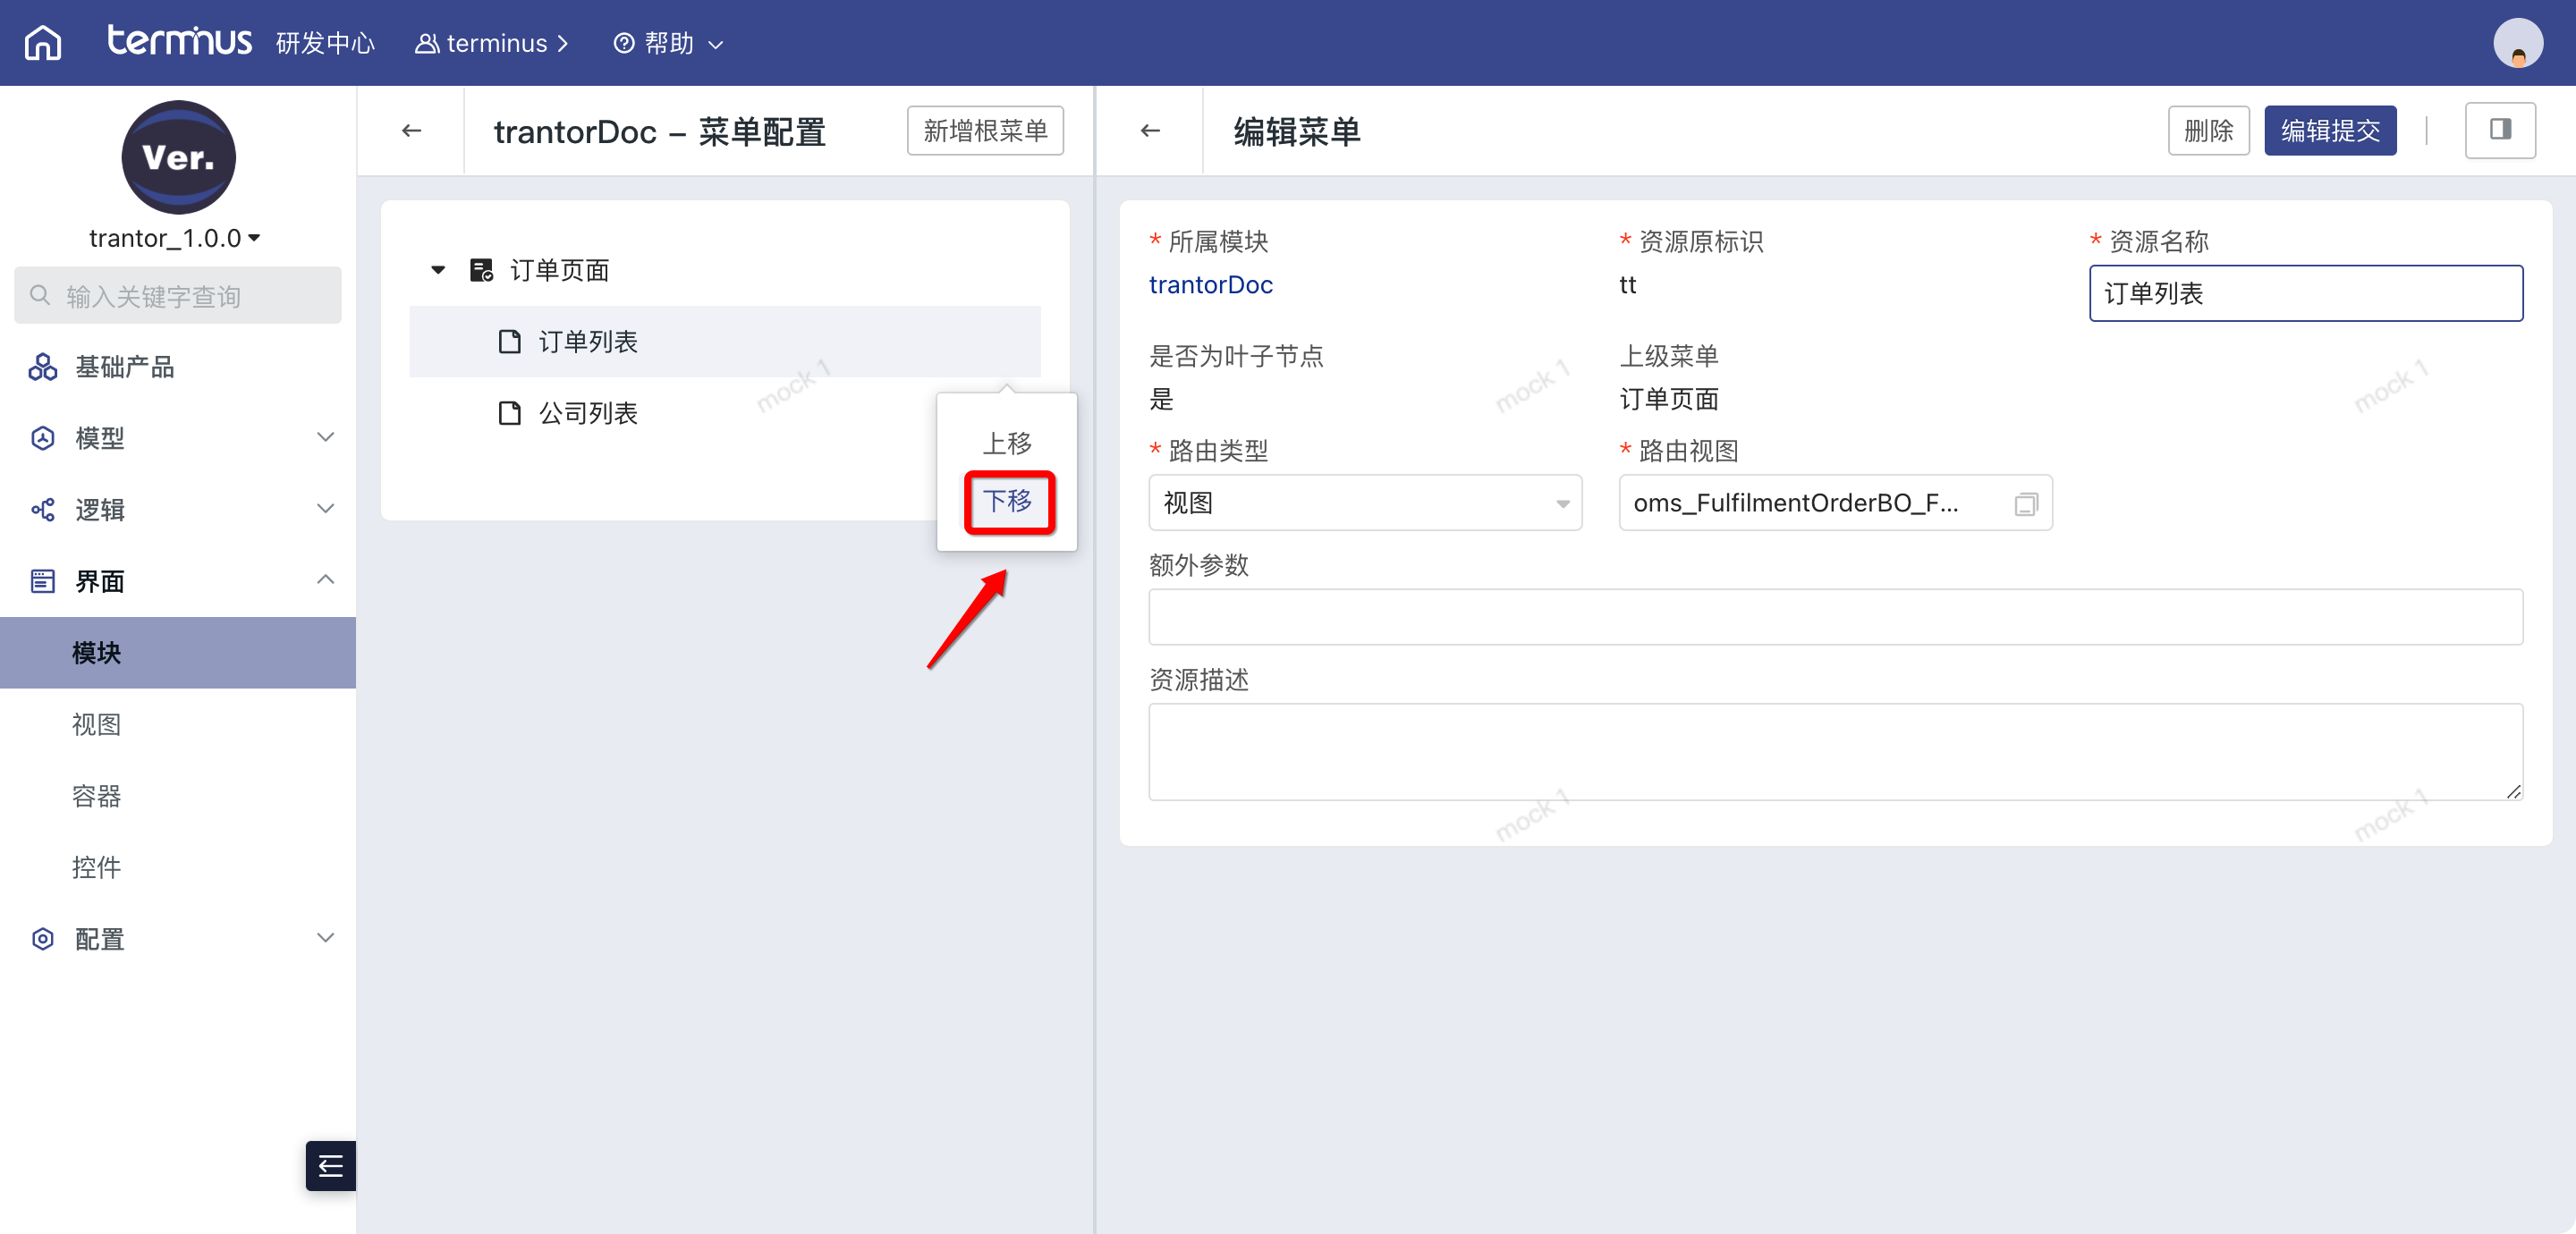Click the 编辑提交 button

click(x=2330, y=131)
